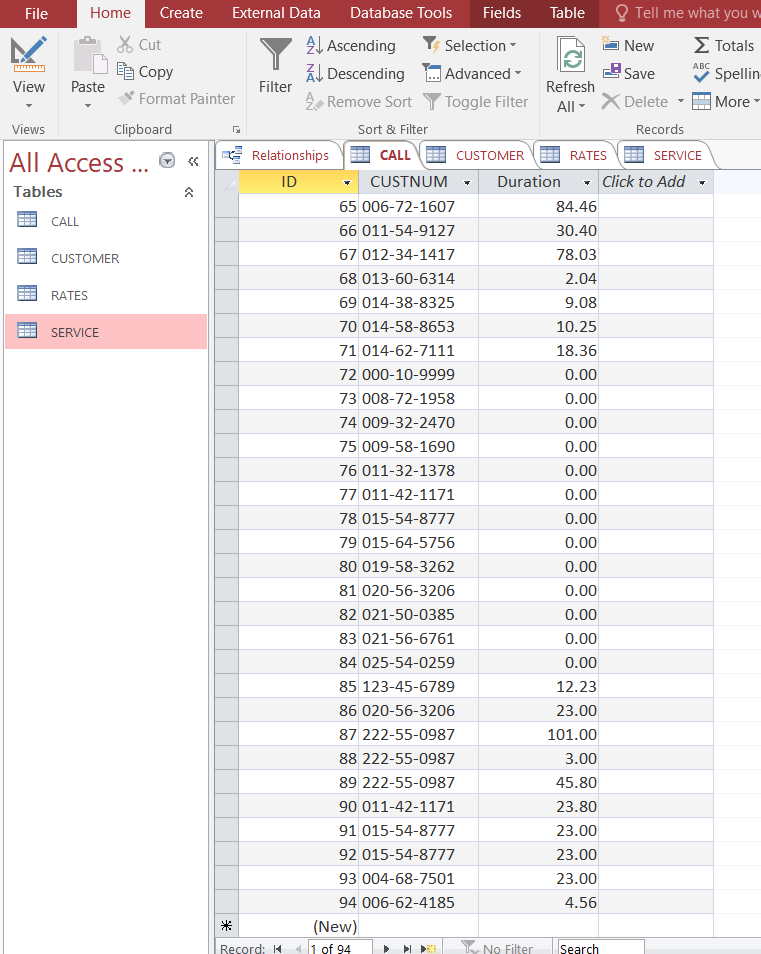Open the Delete record dropdown arrow
Viewport: 761px width, 954px height.
681,101
